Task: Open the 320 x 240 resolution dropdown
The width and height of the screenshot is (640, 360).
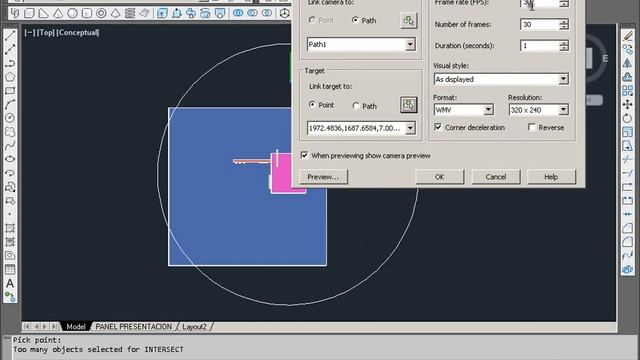Action: tap(563, 110)
